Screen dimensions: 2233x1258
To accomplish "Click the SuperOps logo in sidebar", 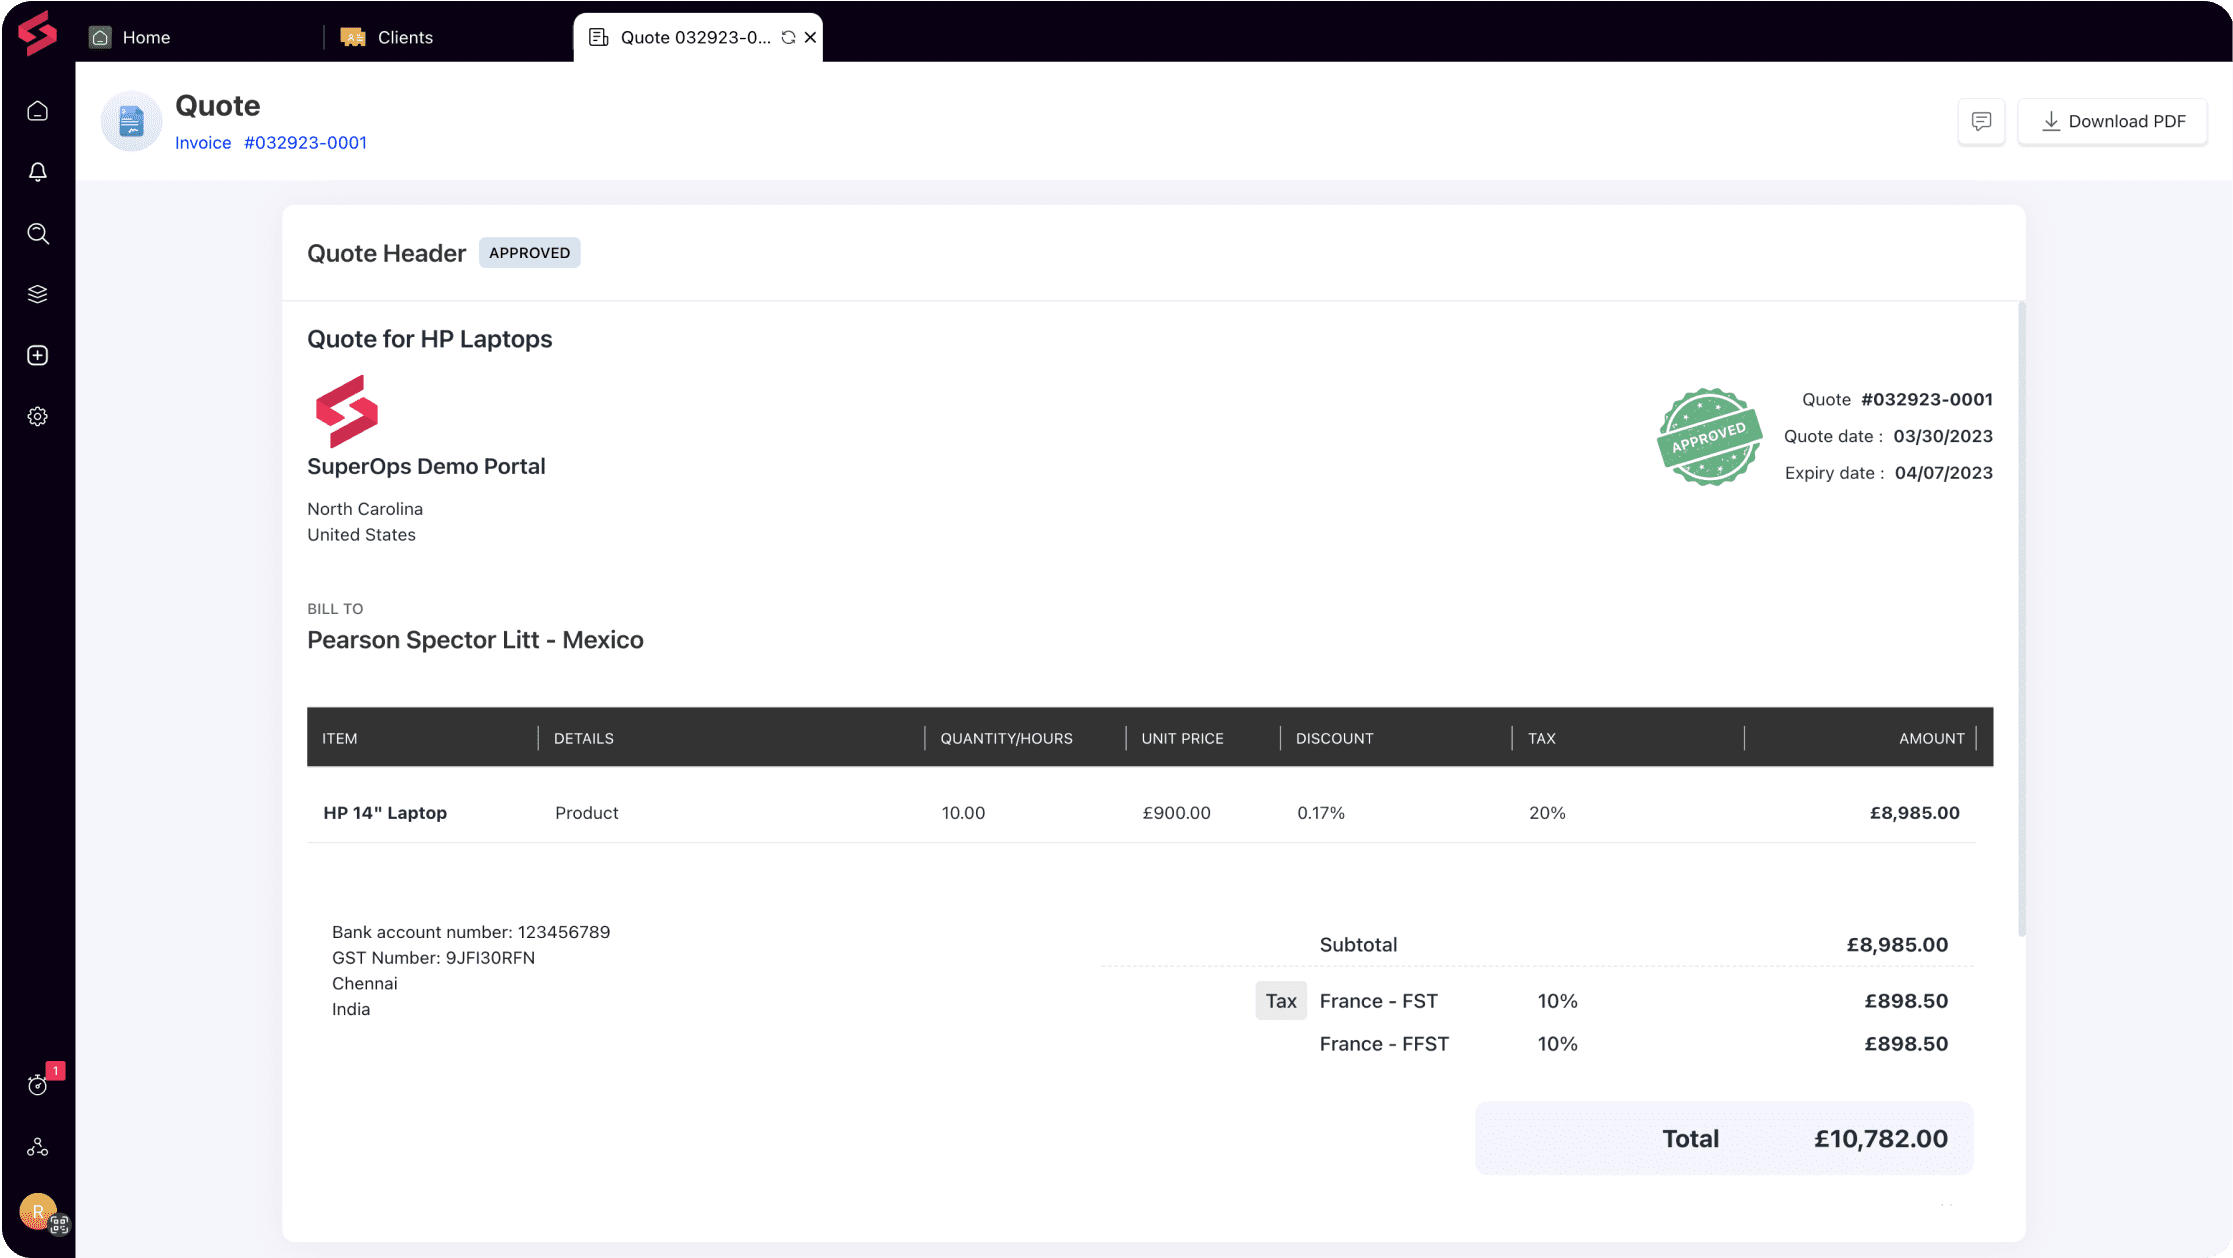I will (x=37, y=33).
